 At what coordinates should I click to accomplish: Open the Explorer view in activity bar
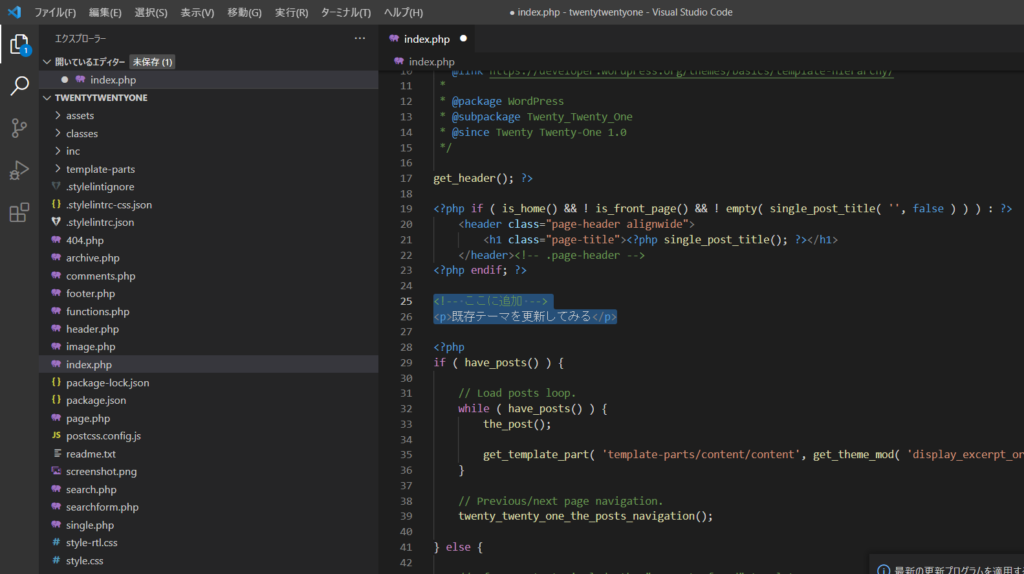tap(19, 44)
